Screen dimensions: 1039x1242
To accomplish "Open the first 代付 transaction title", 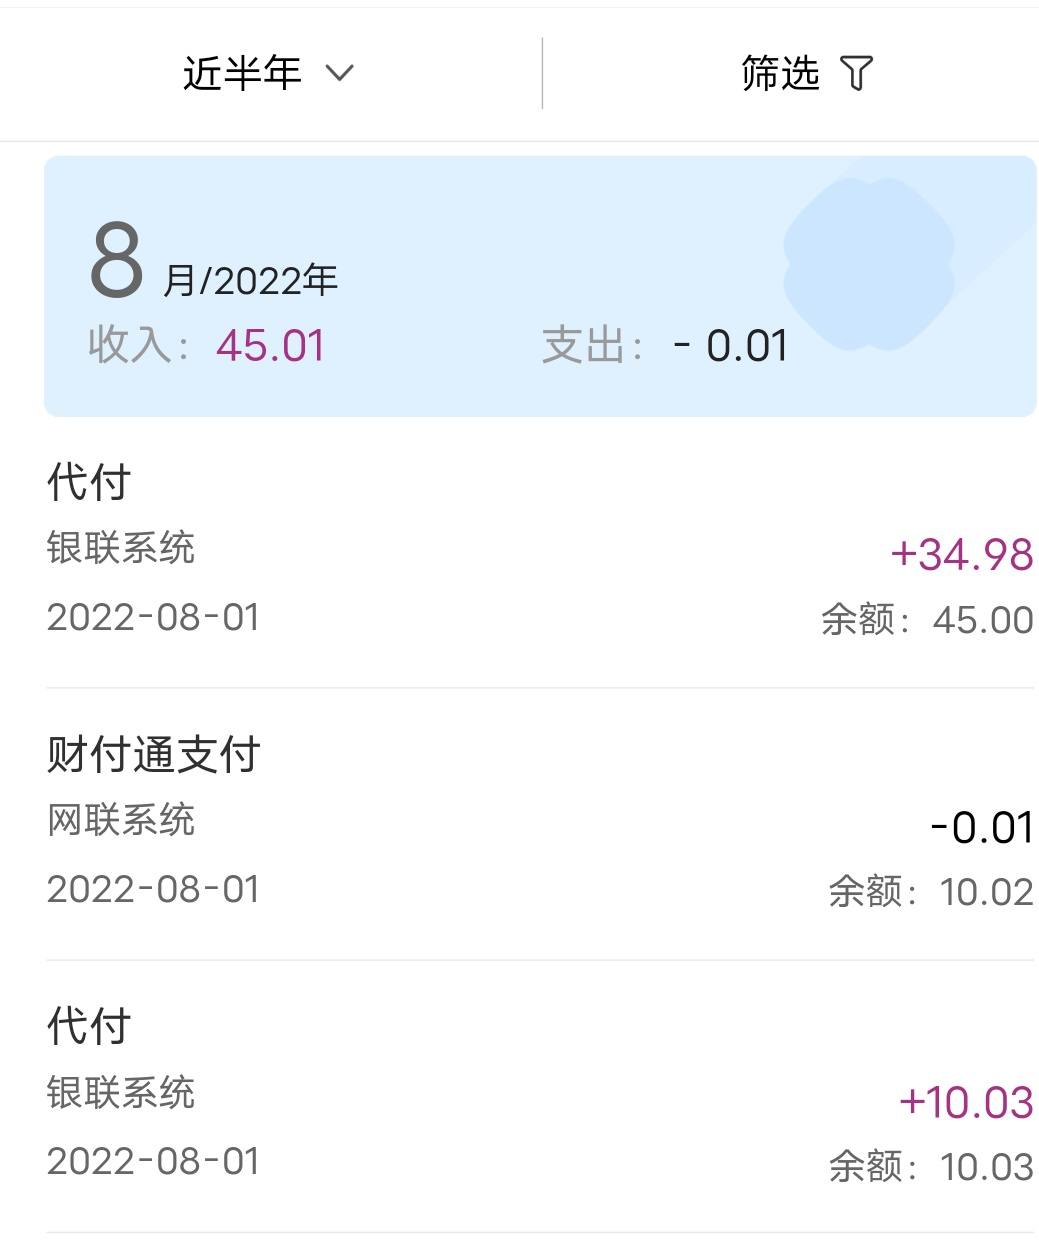I will click(89, 482).
